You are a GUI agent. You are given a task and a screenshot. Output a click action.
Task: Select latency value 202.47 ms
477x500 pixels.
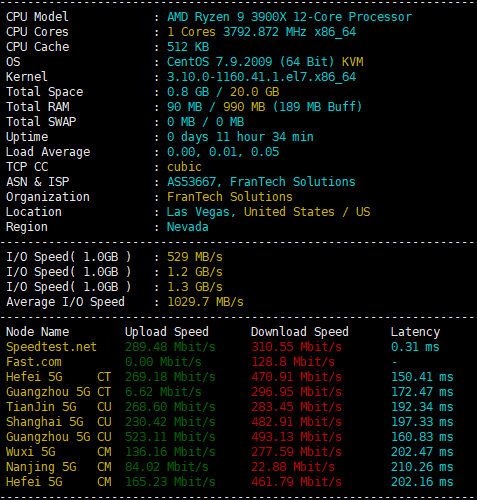[x=422, y=452]
